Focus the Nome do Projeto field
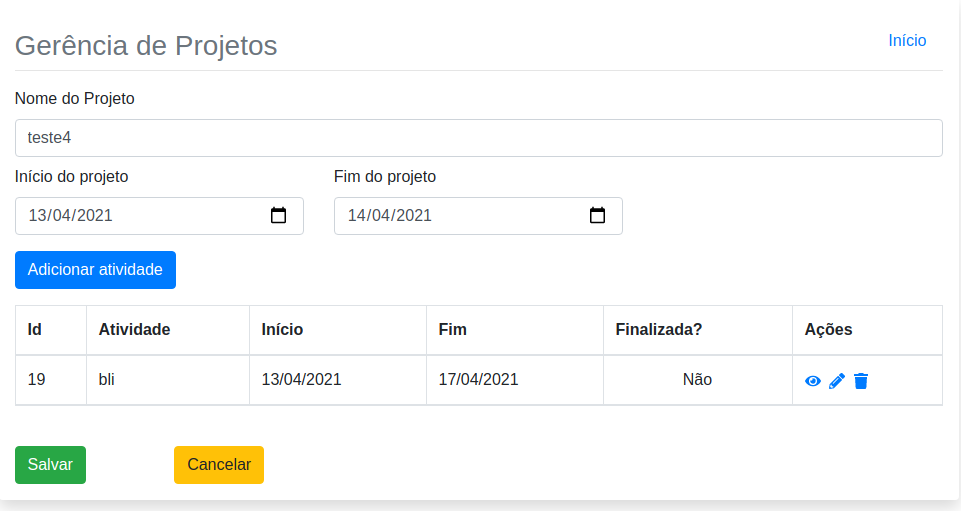The image size is (961, 511). point(479,138)
